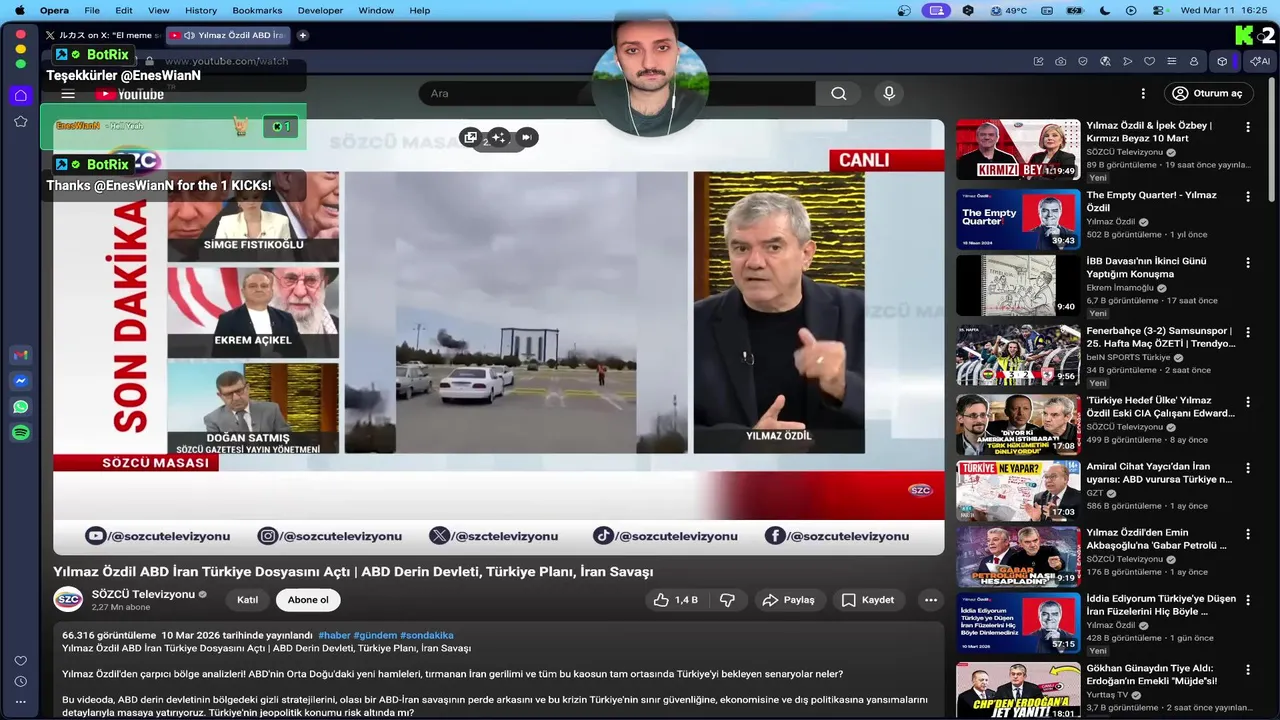Screen dimensions: 1280x720
Task: Click the Kaydet save button
Action: [x=868, y=600]
